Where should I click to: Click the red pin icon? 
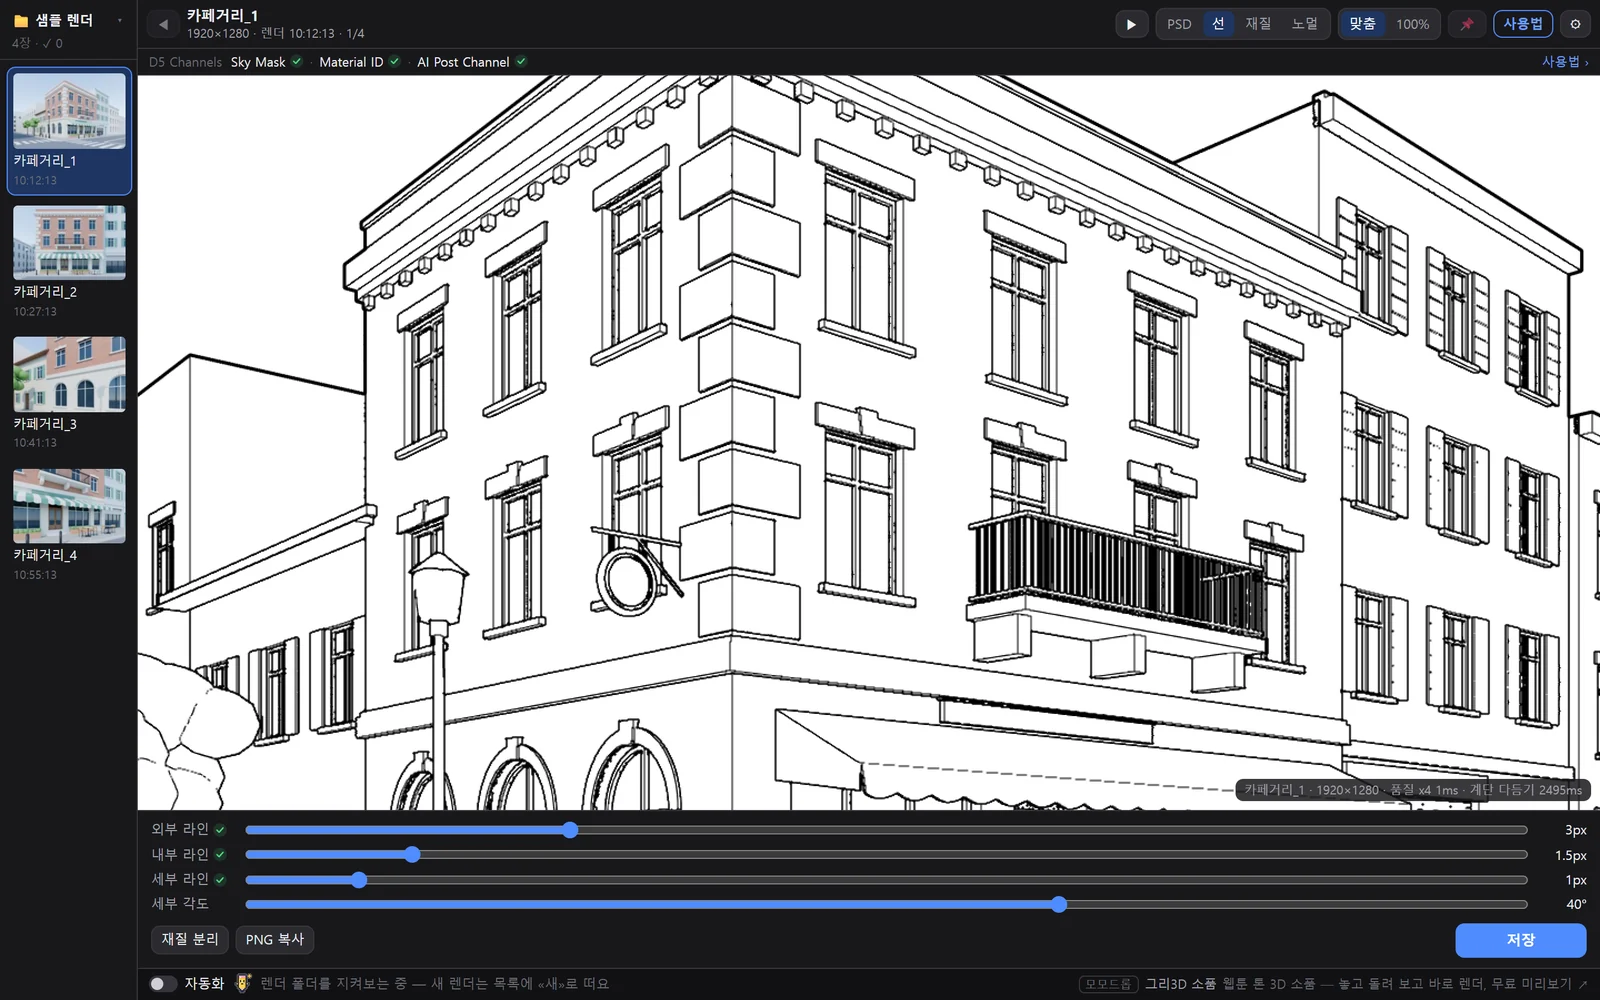1467,24
